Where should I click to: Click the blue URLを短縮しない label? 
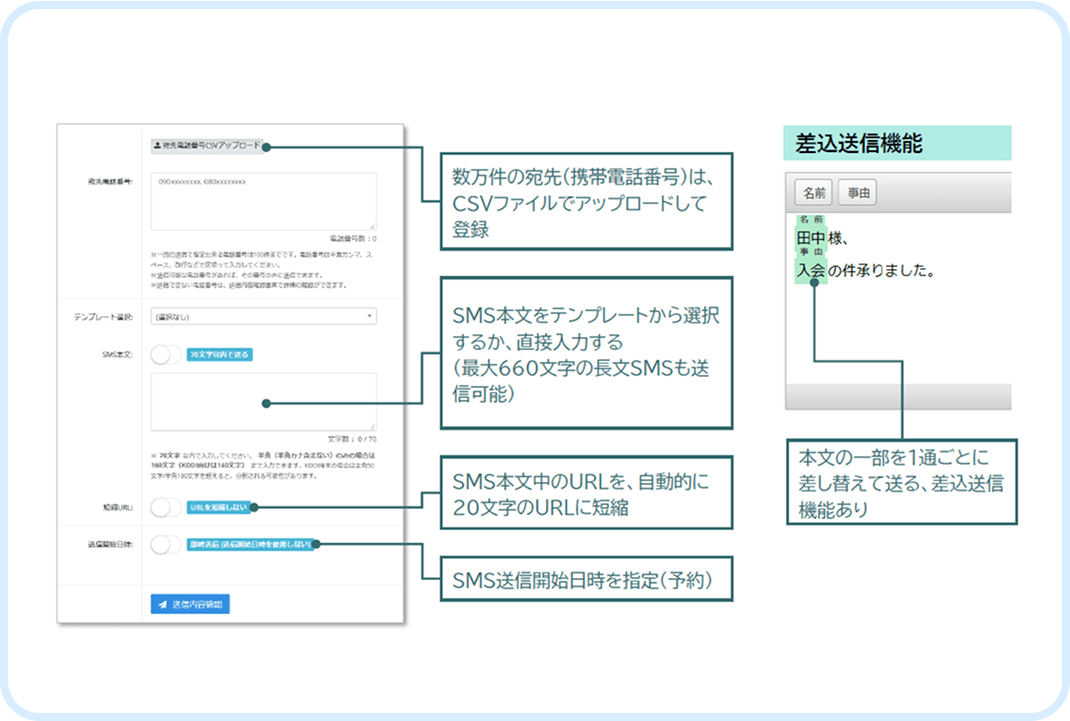[216, 508]
